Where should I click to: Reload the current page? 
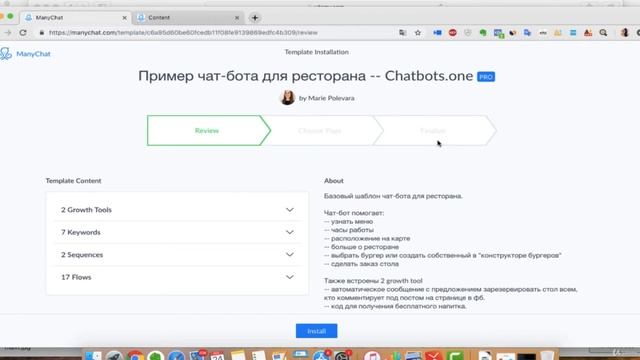(23, 33)
